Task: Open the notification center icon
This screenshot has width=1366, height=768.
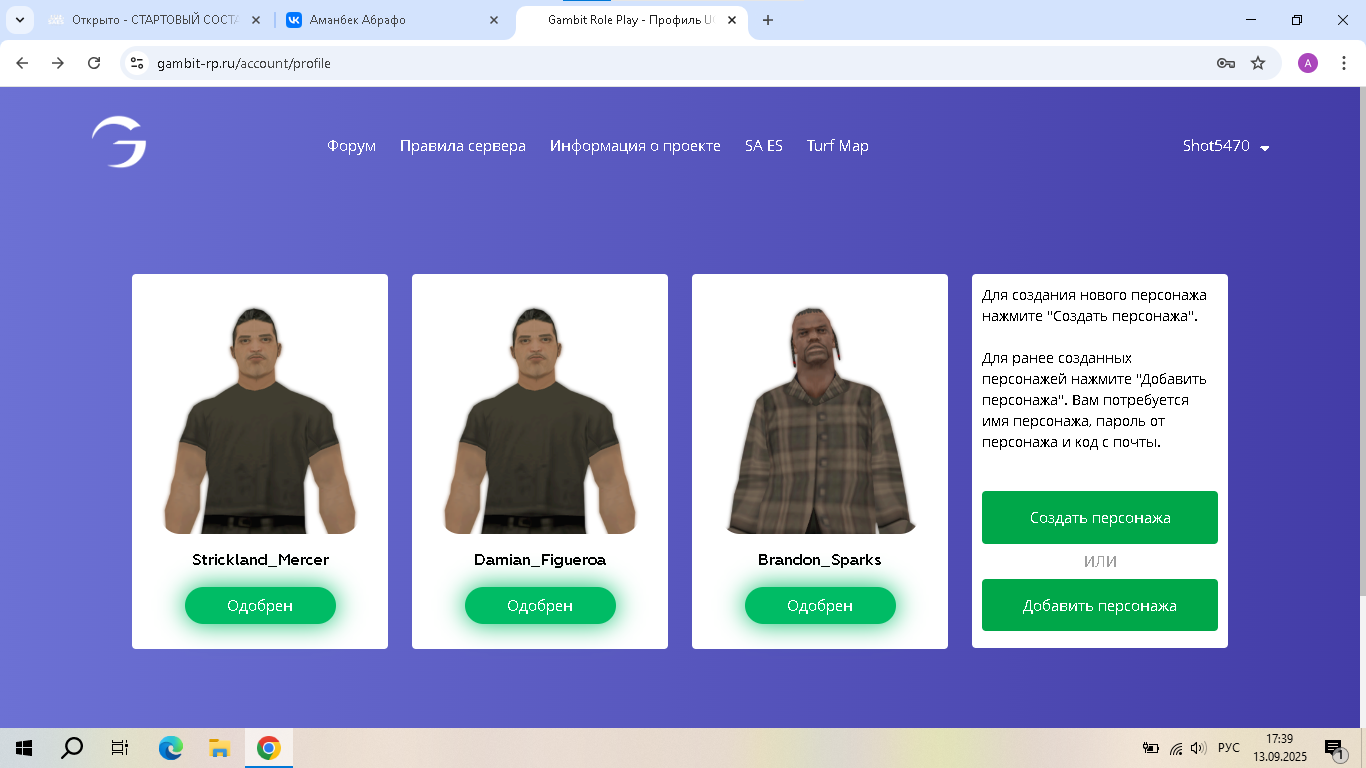Action: click(1334, 748)
